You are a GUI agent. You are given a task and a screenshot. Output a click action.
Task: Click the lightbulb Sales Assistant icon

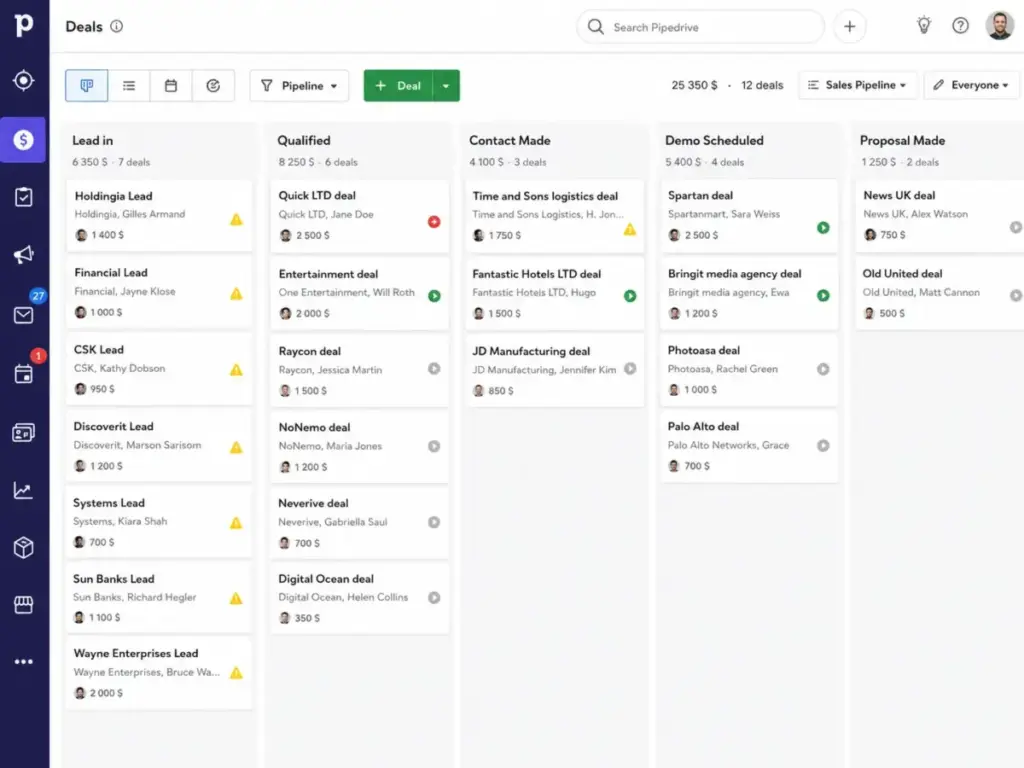[923, 25]
